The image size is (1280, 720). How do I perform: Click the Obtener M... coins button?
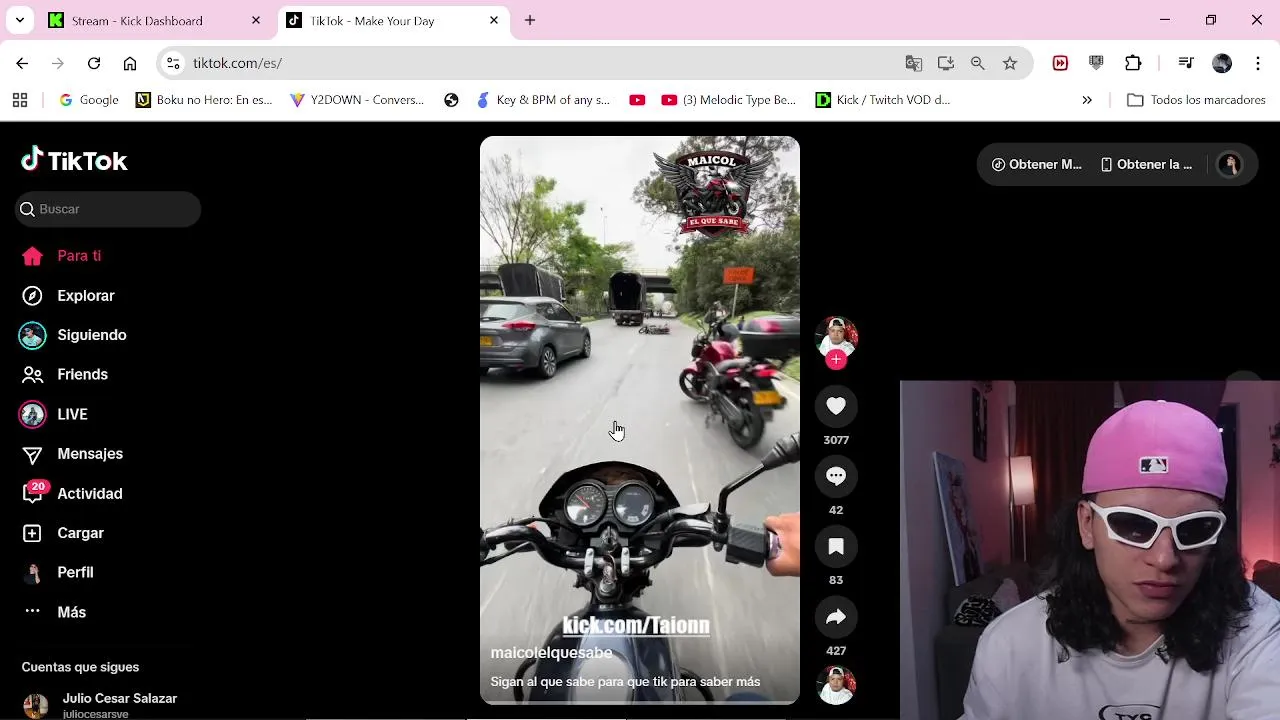pyautogui.click(x=1036, y=165)
